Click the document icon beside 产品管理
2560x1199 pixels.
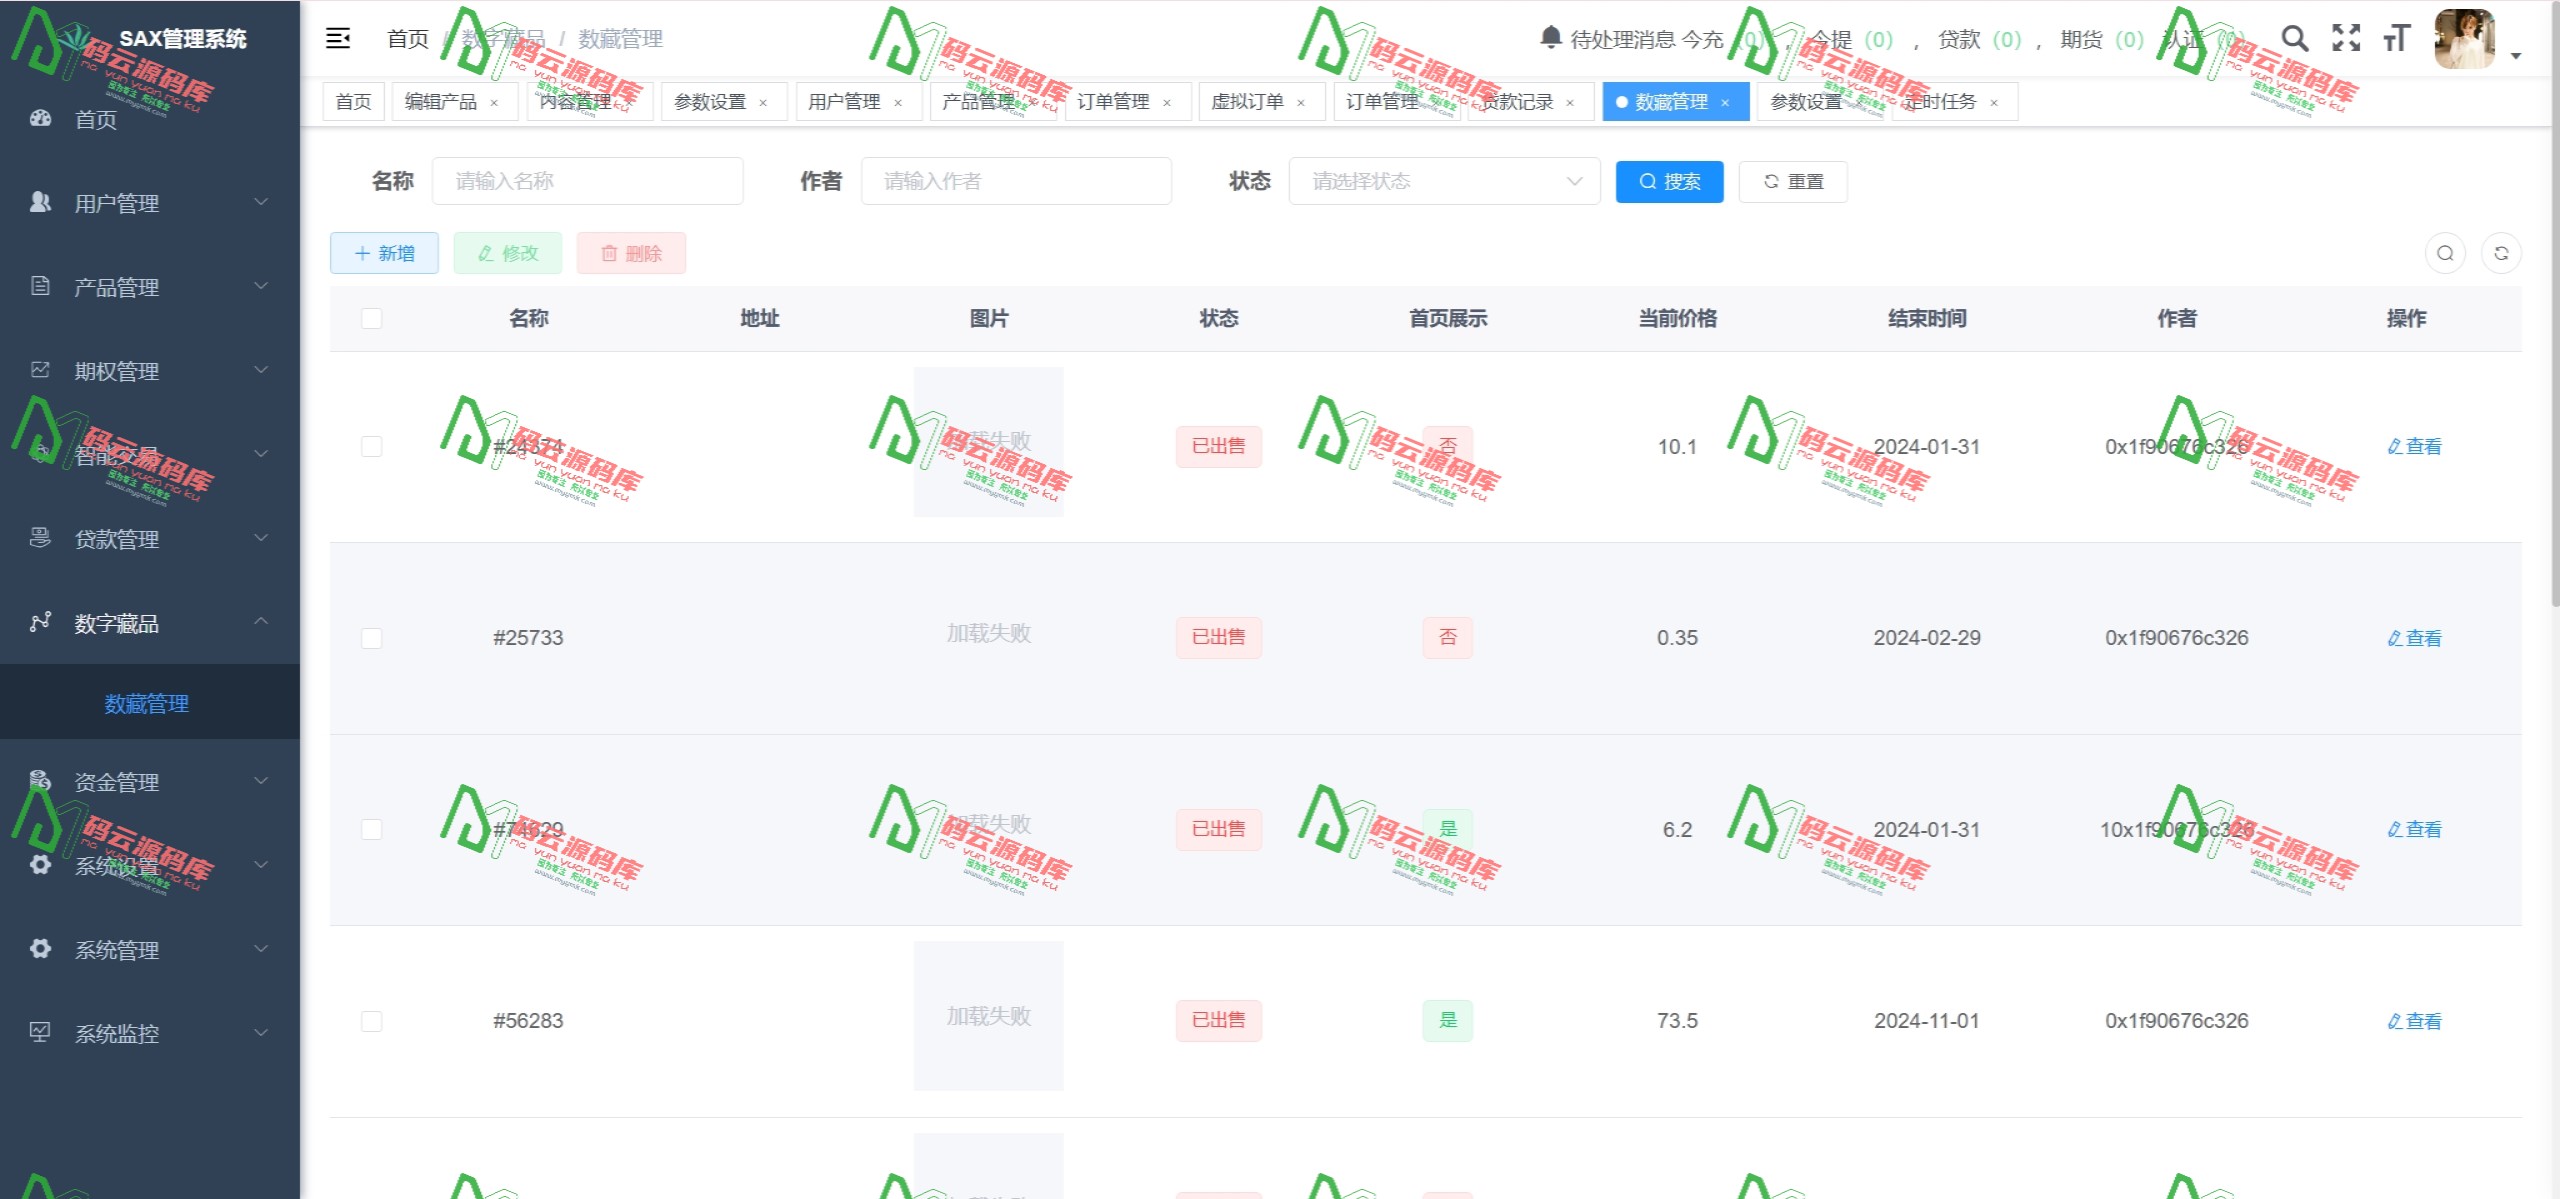(40, 286)
